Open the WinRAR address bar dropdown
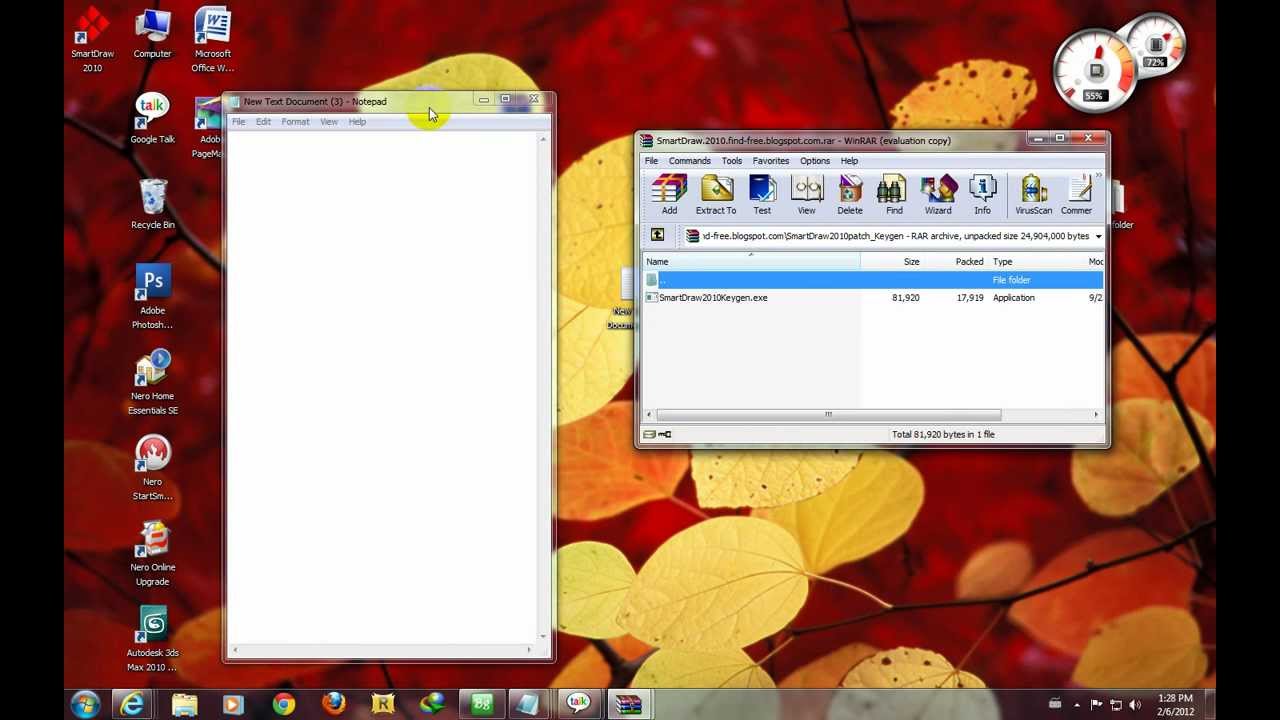Viewport: 1280px width, 720px height. (x=1098, y=236)
